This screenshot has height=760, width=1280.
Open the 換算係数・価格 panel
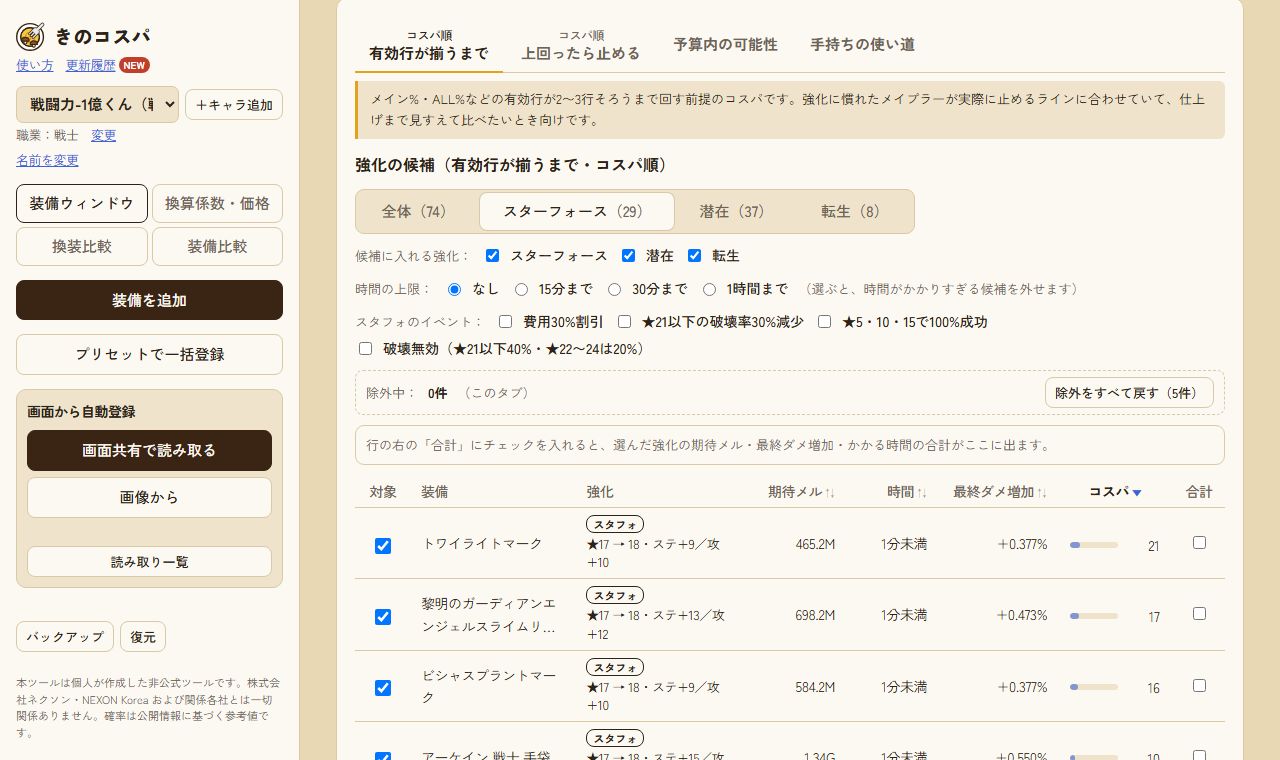tap(217, 203)
